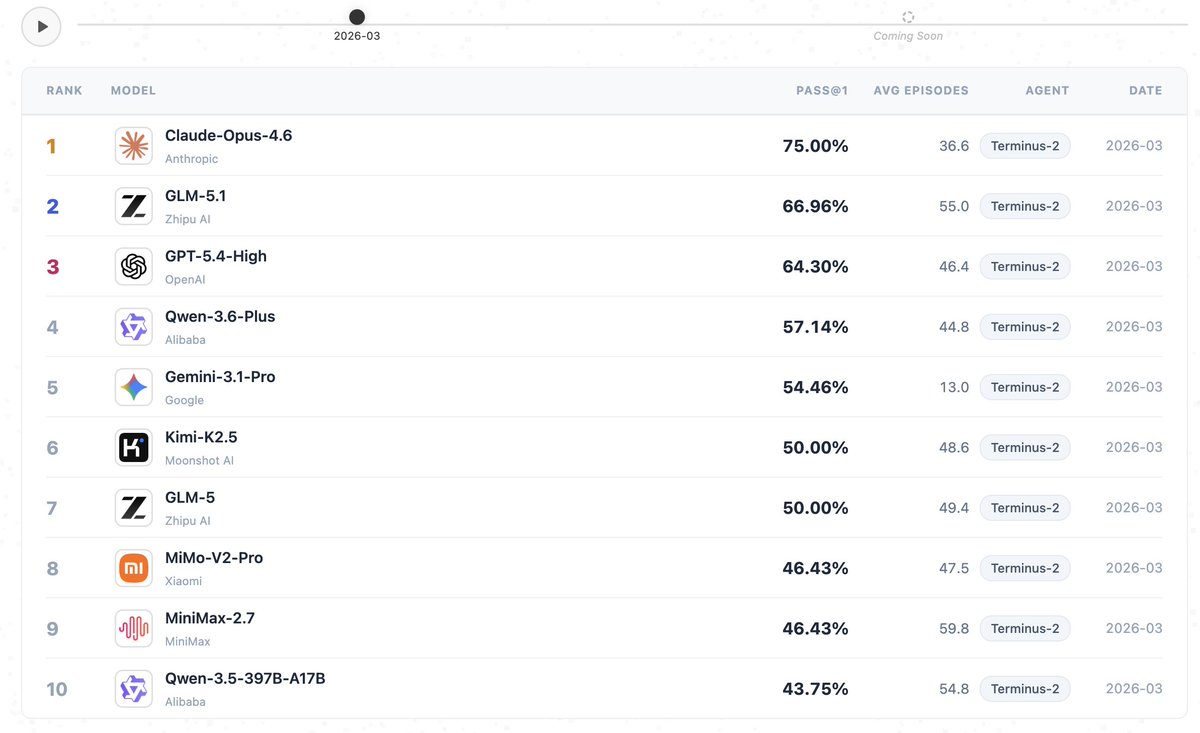Sort by the AVG EPISODES column header

[921, 91]
